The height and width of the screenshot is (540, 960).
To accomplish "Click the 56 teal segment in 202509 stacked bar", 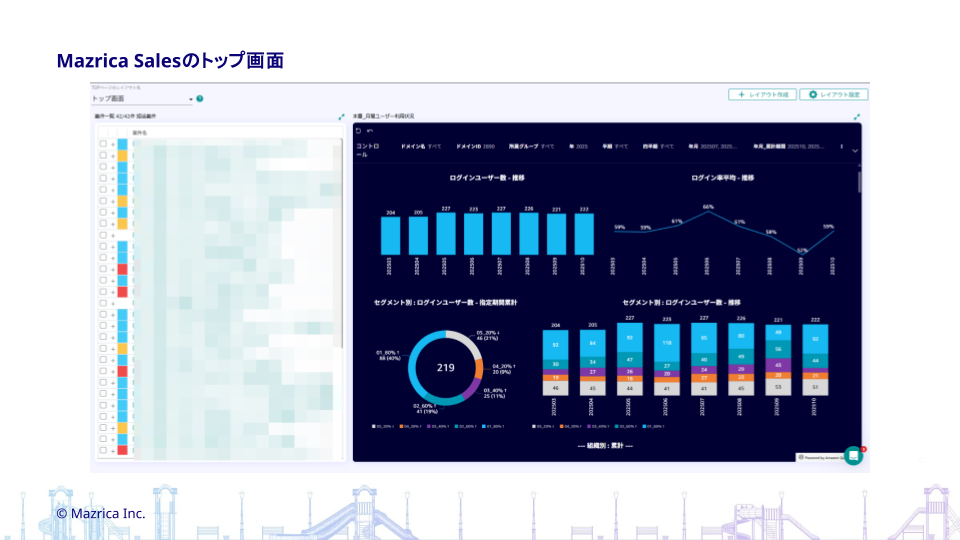I will pos(778,349).
